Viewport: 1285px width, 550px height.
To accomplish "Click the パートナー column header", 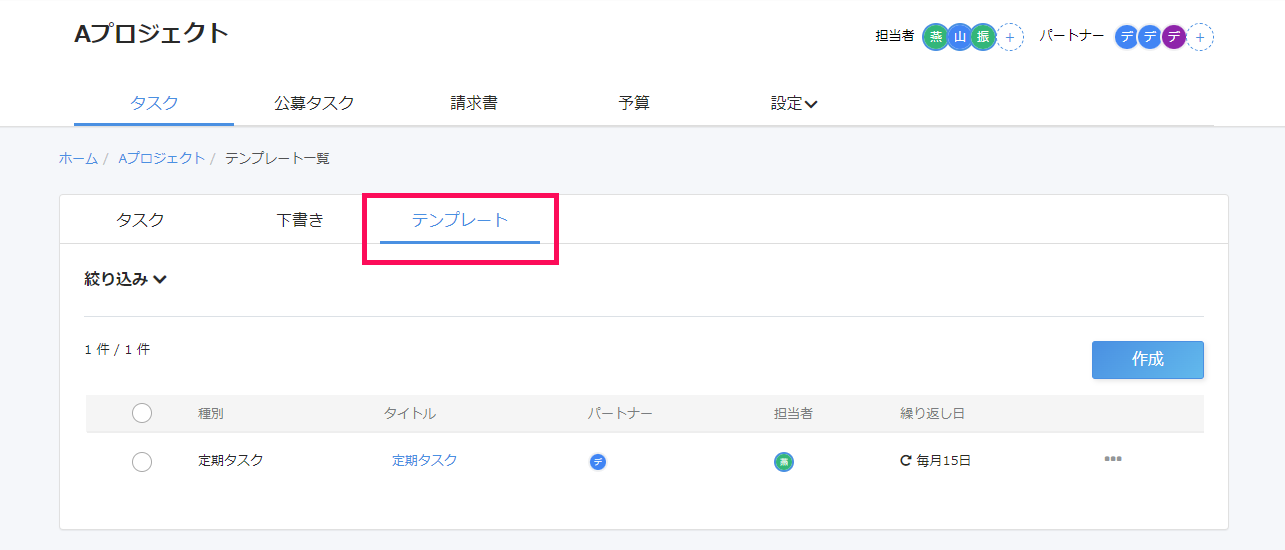I will [x=620, y=413].
